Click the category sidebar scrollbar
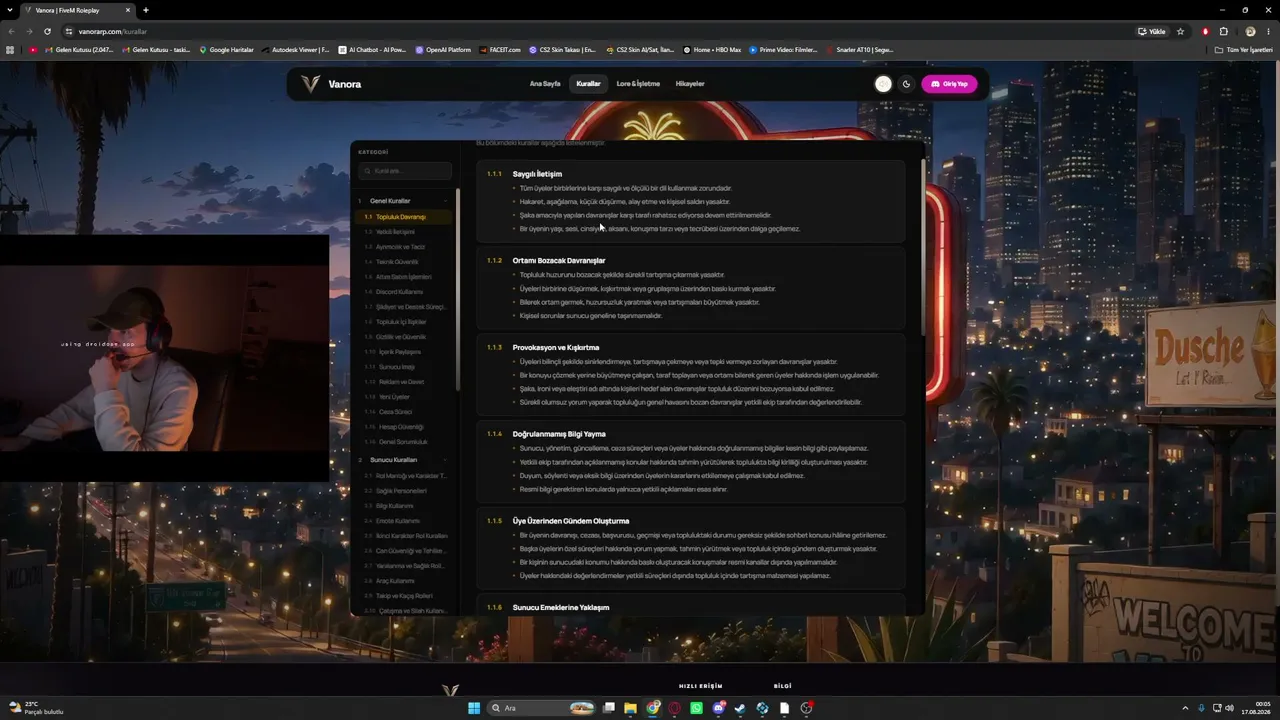This screenshot has height=720, width=1280. tap(458, 290)
